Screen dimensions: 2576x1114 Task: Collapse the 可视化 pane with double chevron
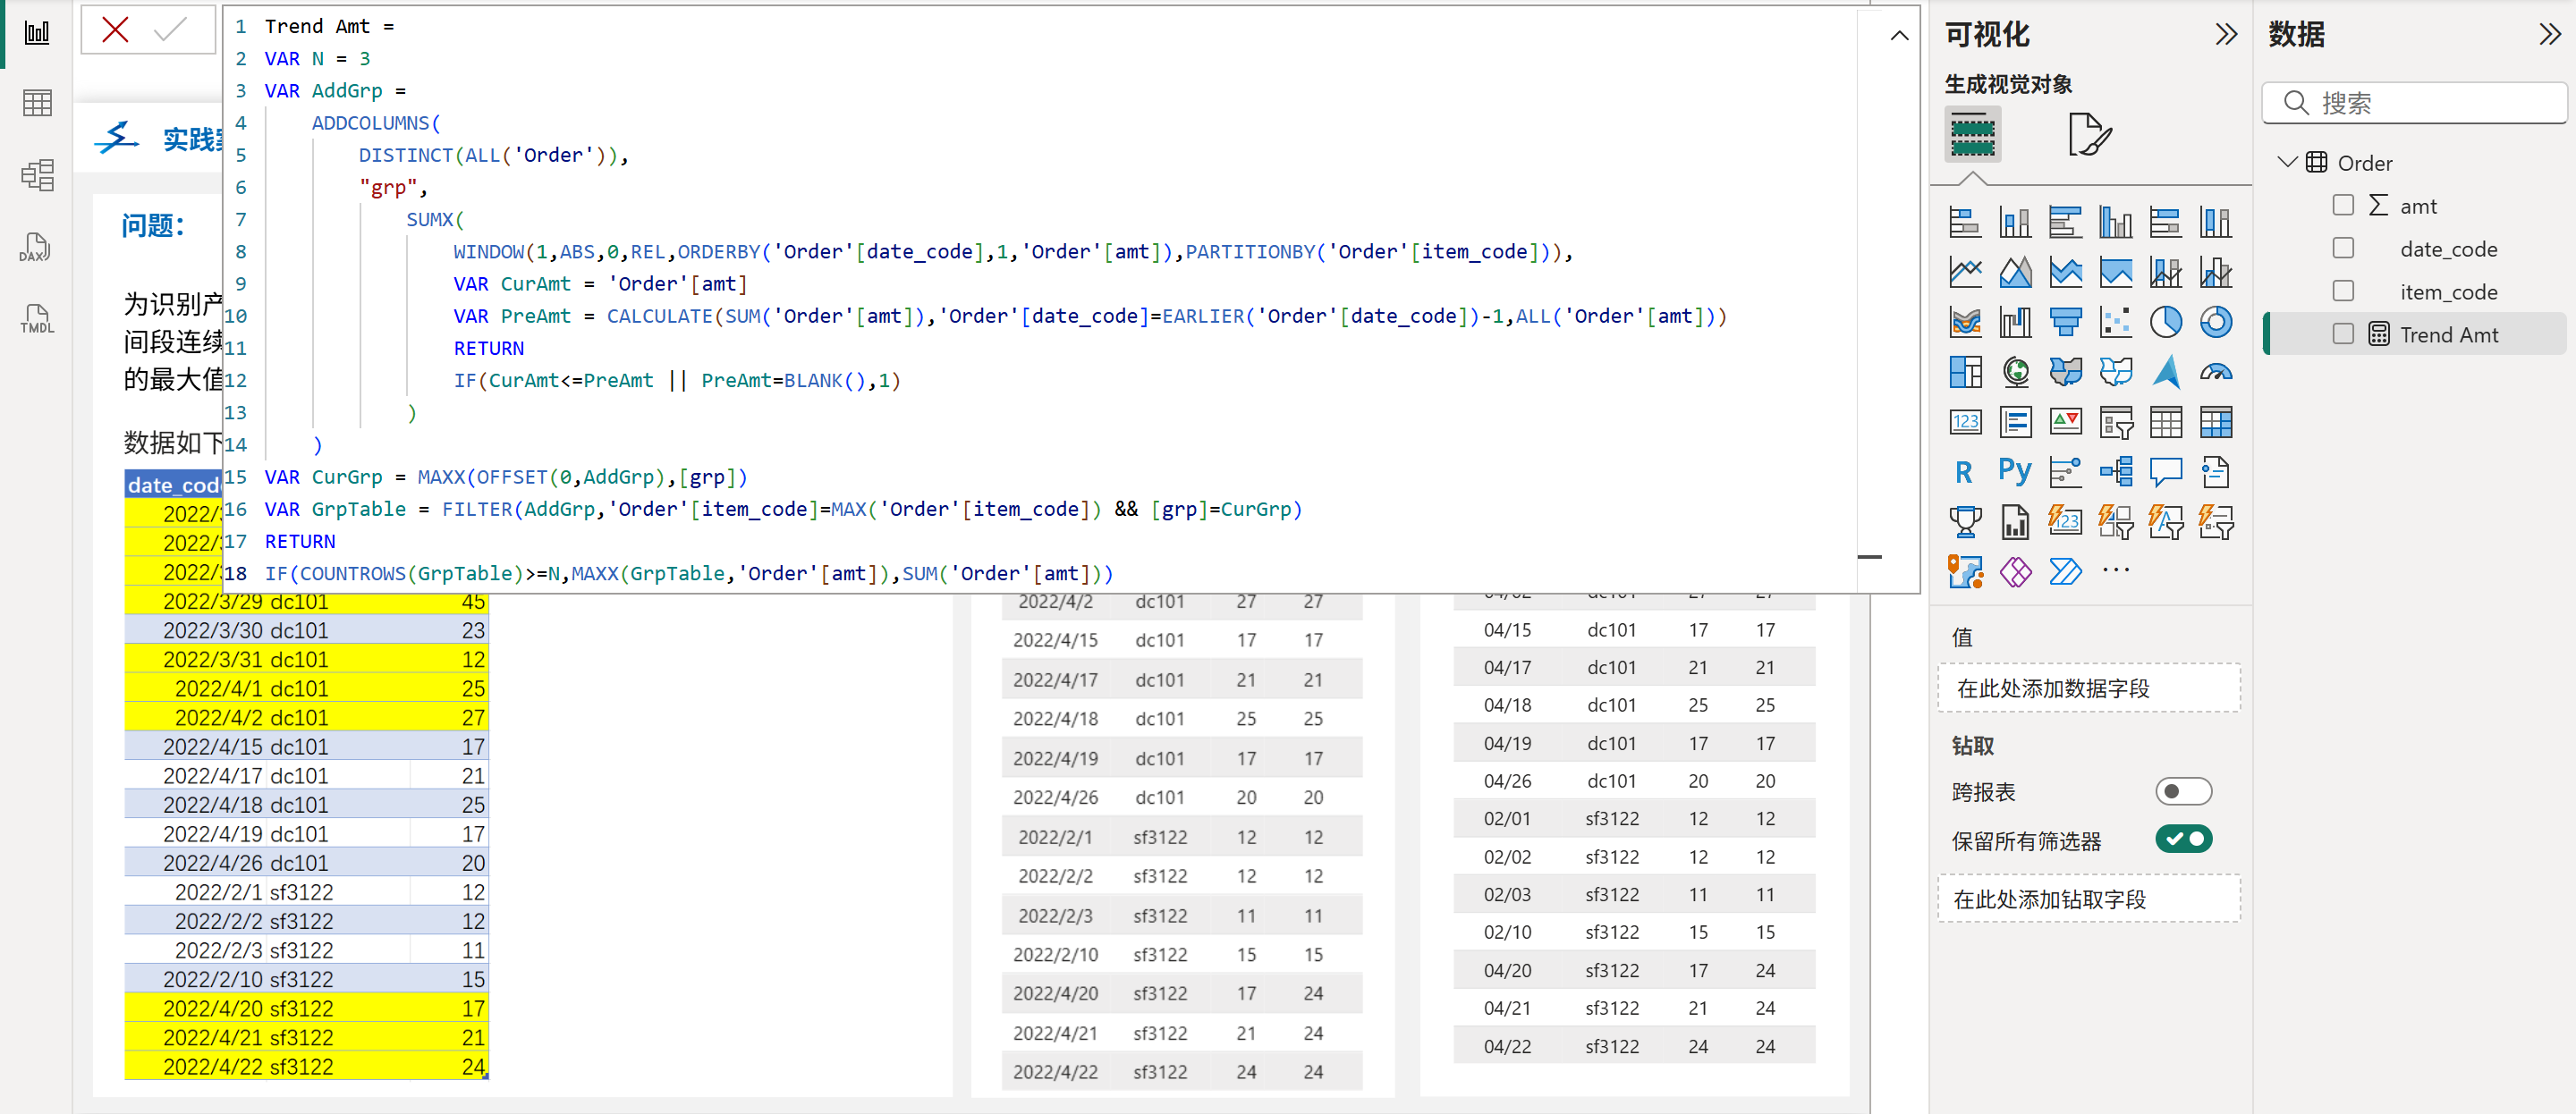point(2225,35)
